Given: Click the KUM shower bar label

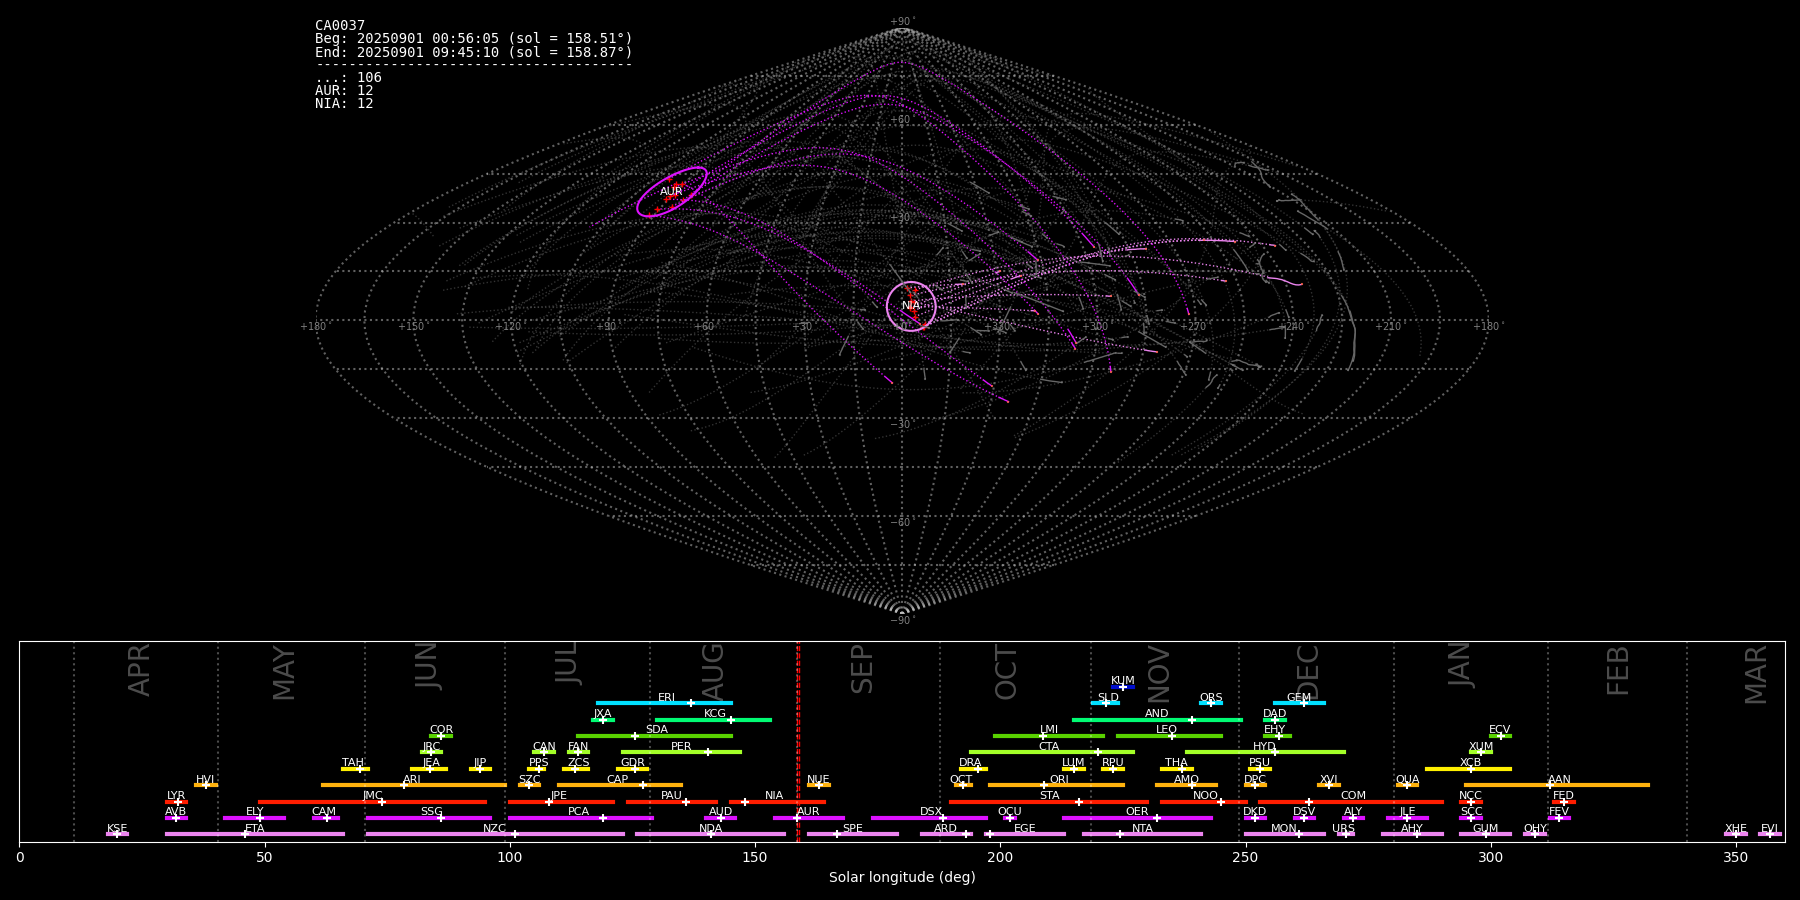Looking at the screenshot, I should pyautogui.click(x=1123, y=681).
